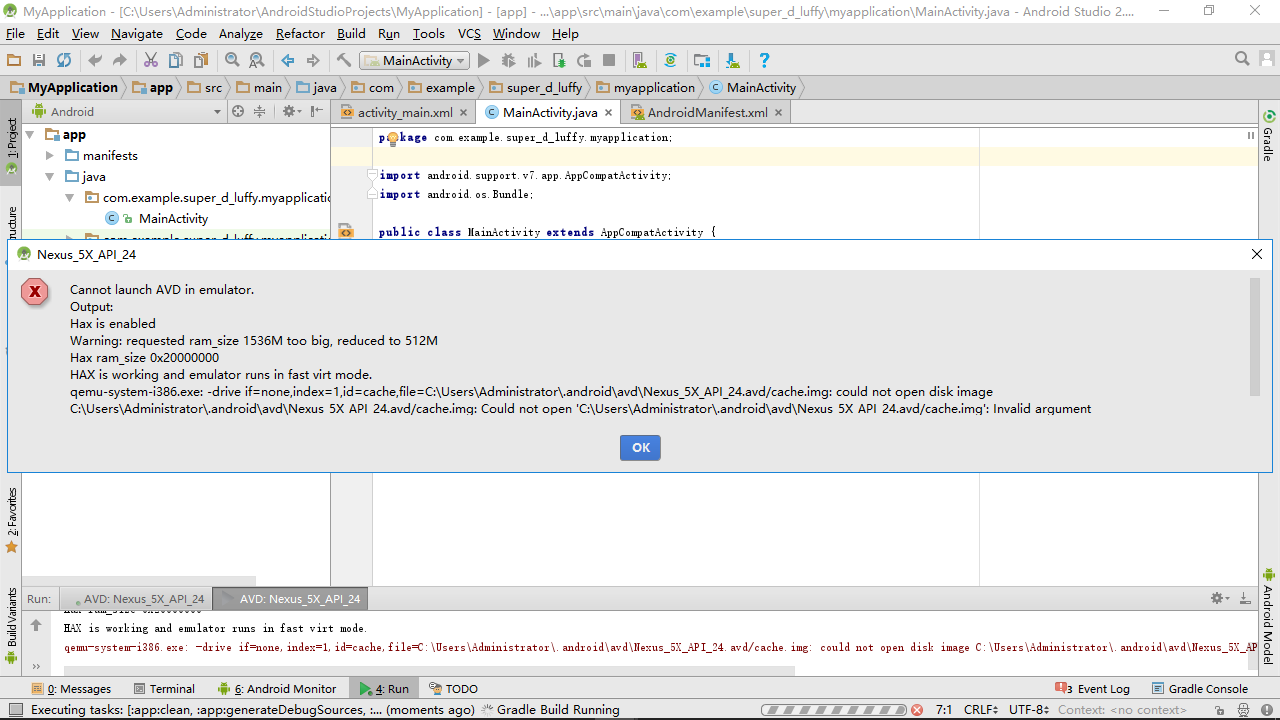Click the Undo arrow icon
The image size is (1280, 720).
click(95, 61)
